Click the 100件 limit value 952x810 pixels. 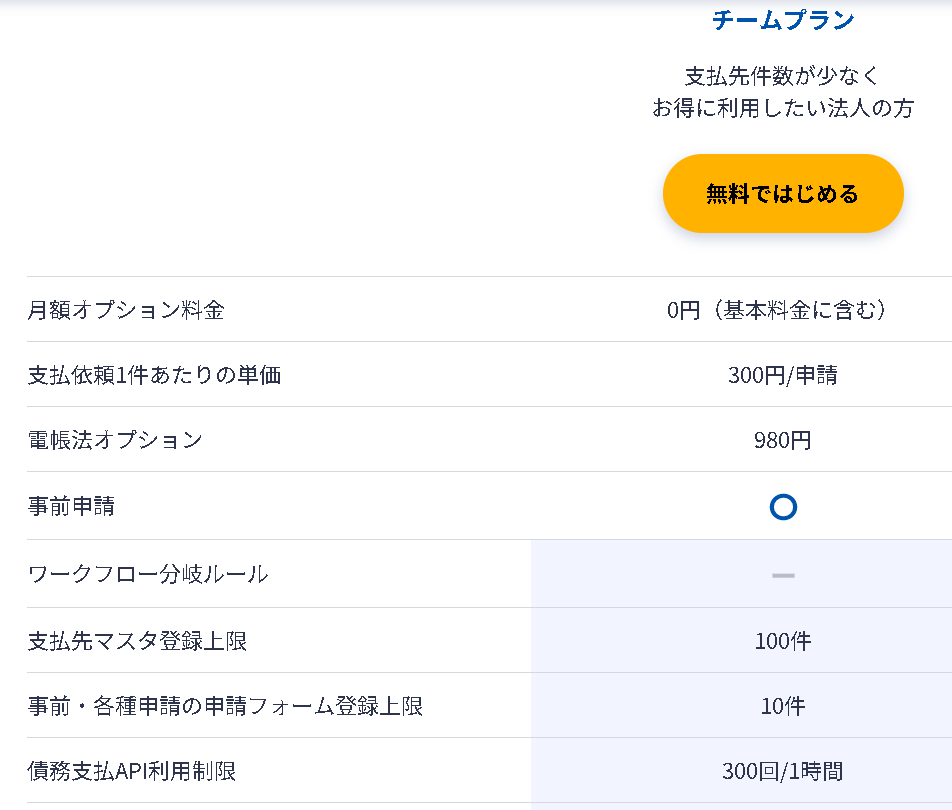[783, 641]
